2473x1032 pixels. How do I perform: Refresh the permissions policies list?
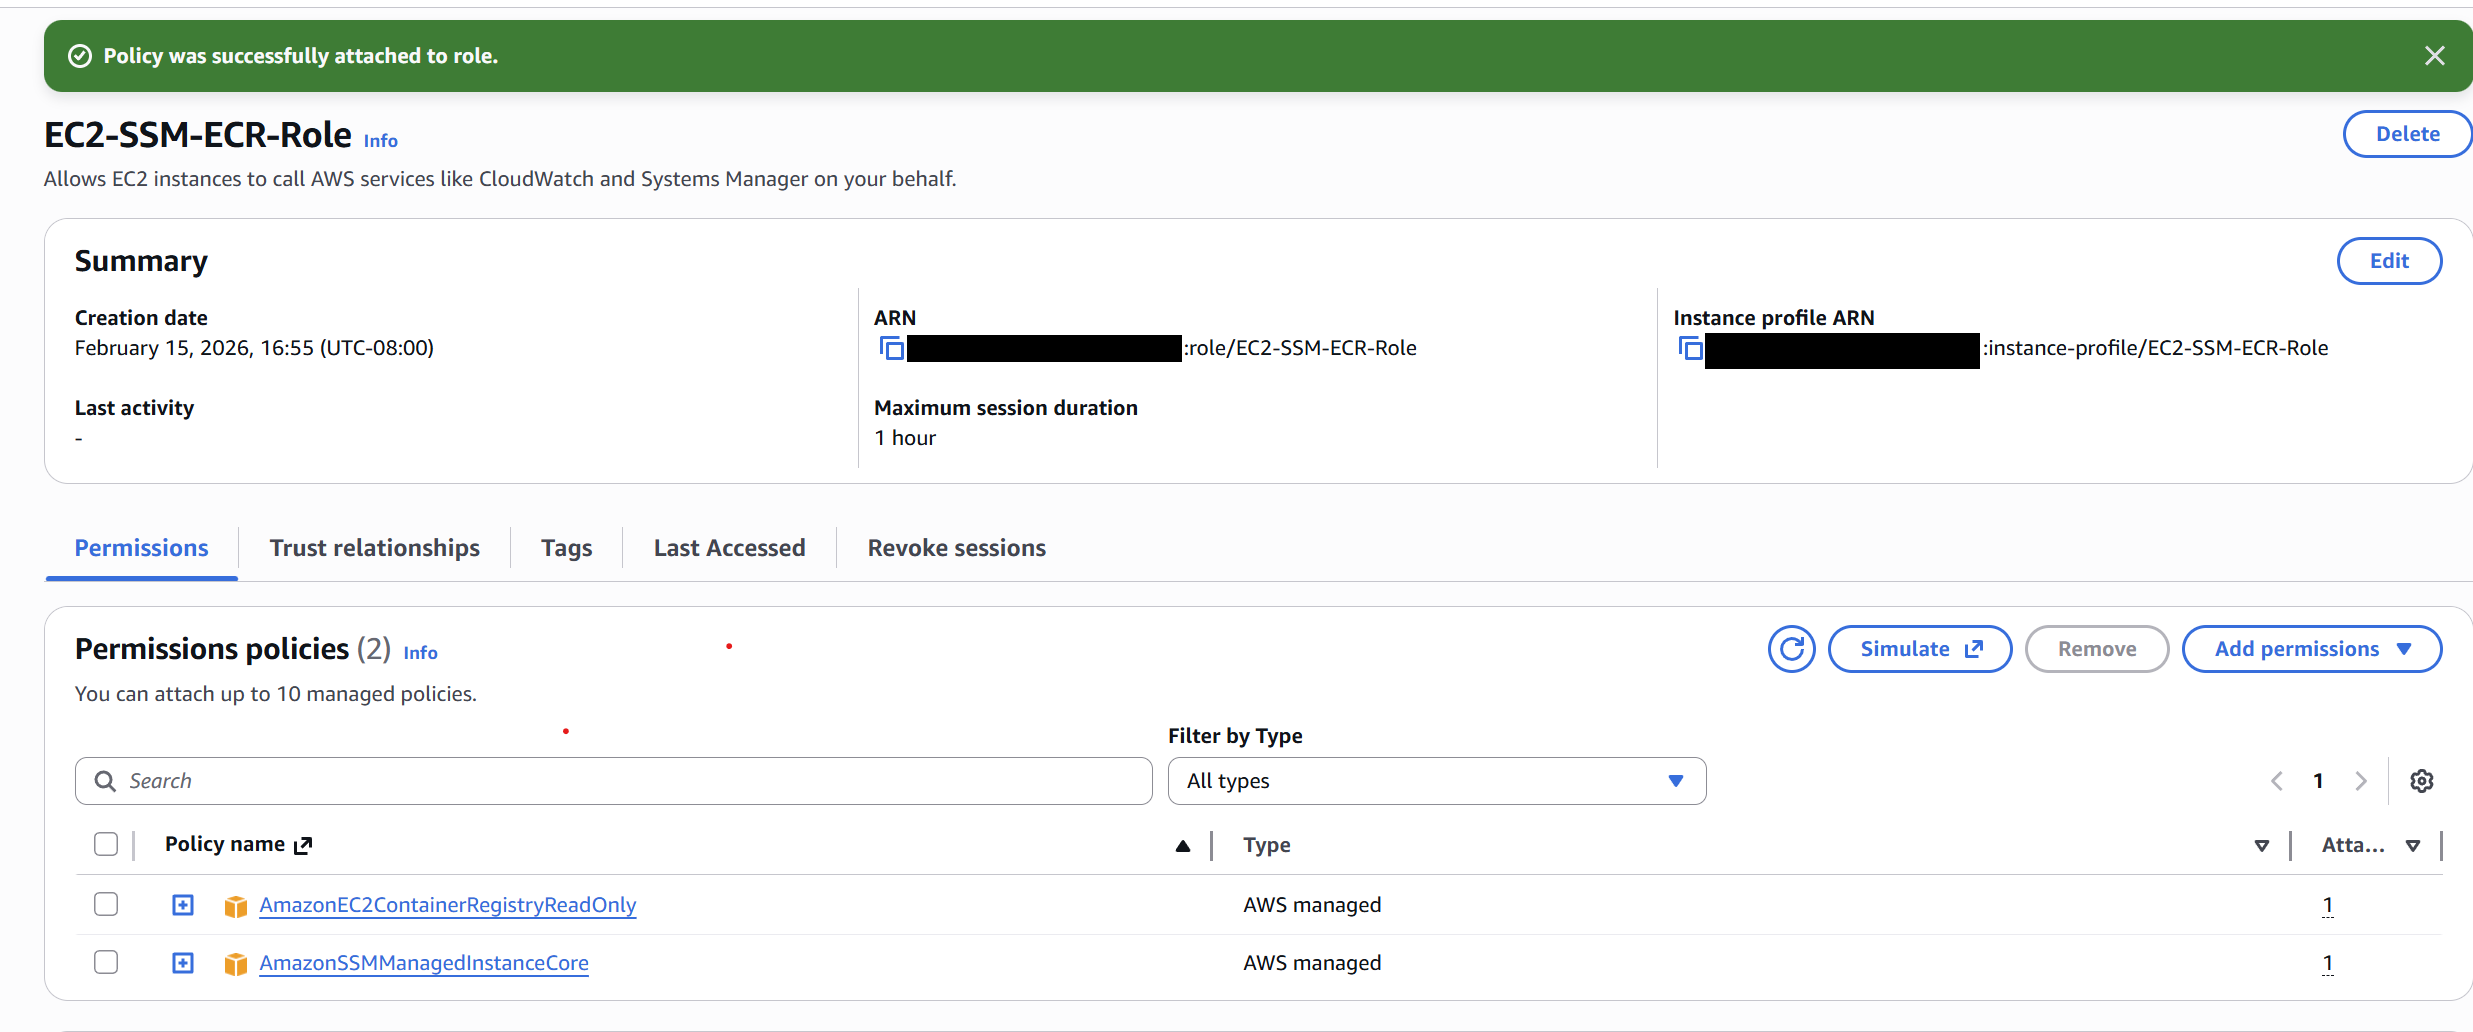(x=1791, y=649)
